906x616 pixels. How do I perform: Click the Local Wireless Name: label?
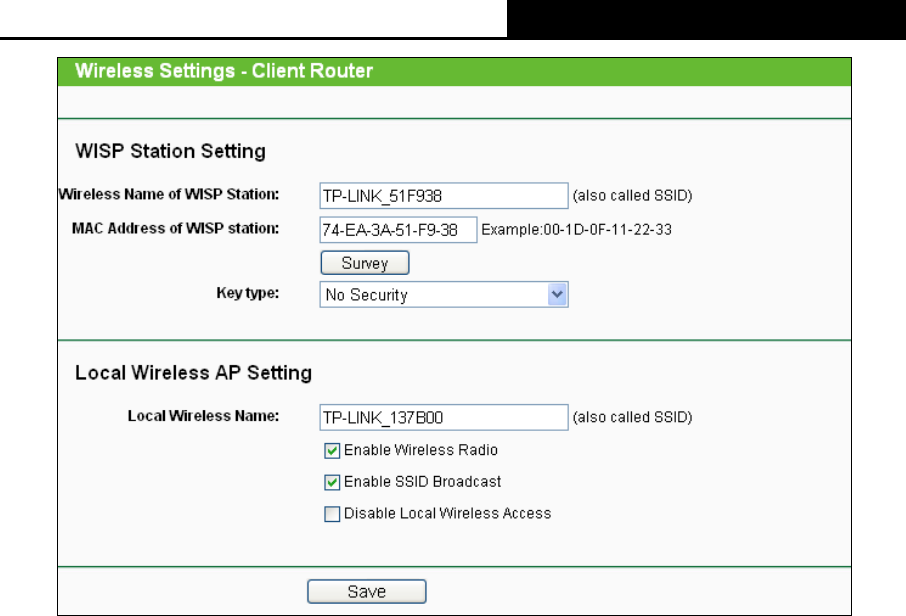[x=203, y=416]
